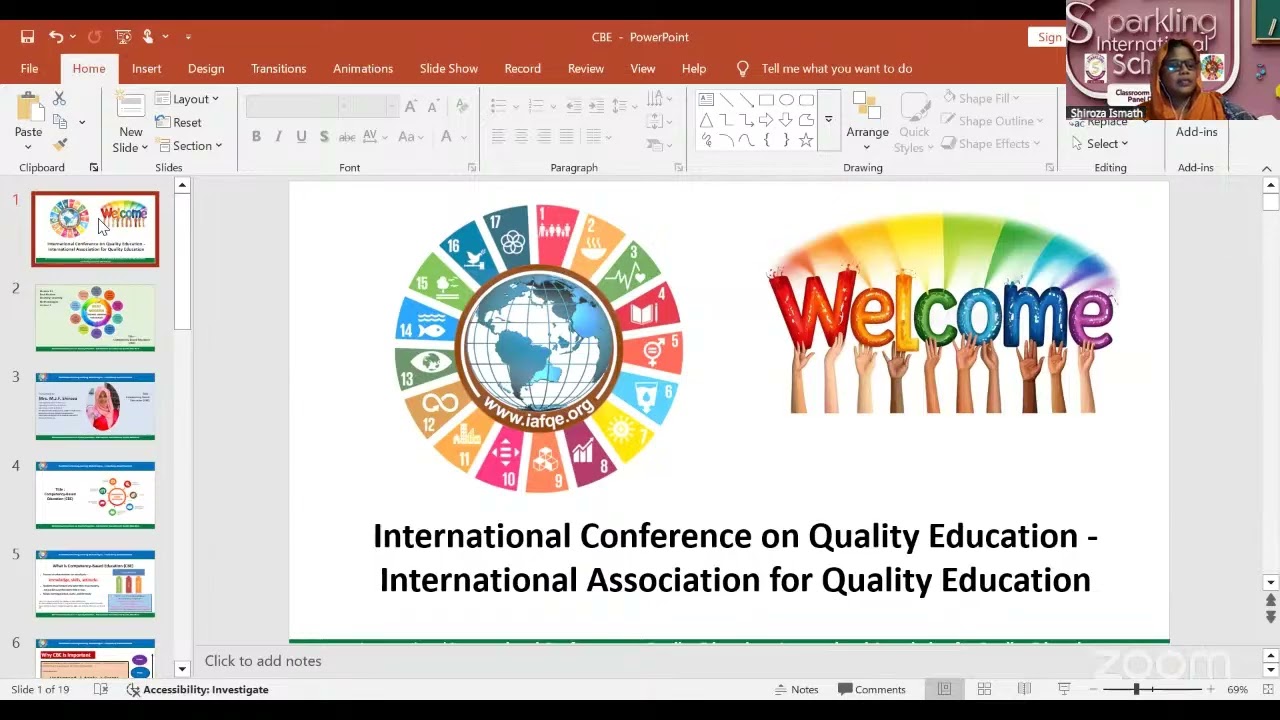Choose the Rectangle shape
Screen dimensions: 1280x720
click(766, 100)
